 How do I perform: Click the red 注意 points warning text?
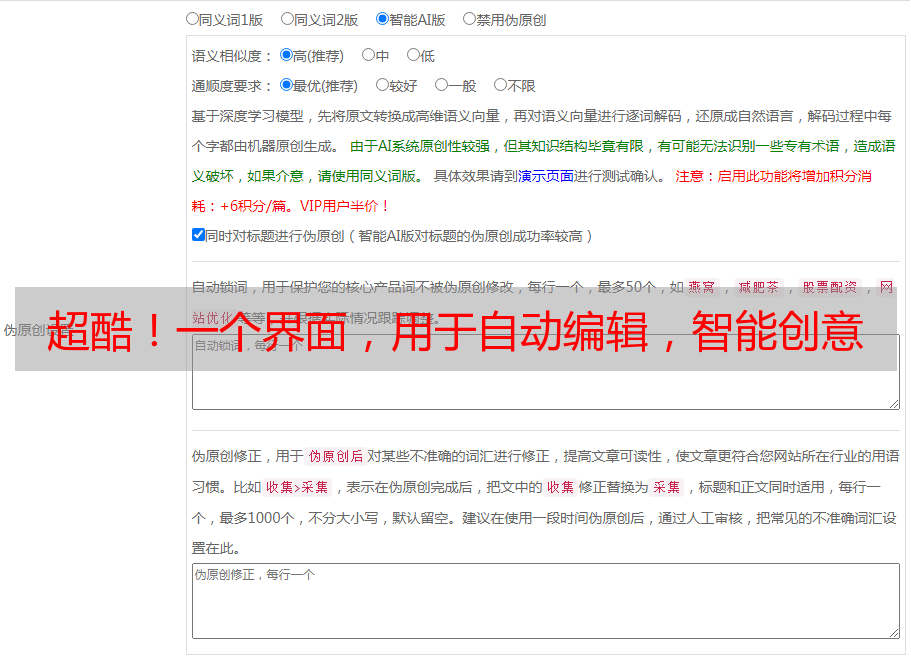click(x=532, y=191)
